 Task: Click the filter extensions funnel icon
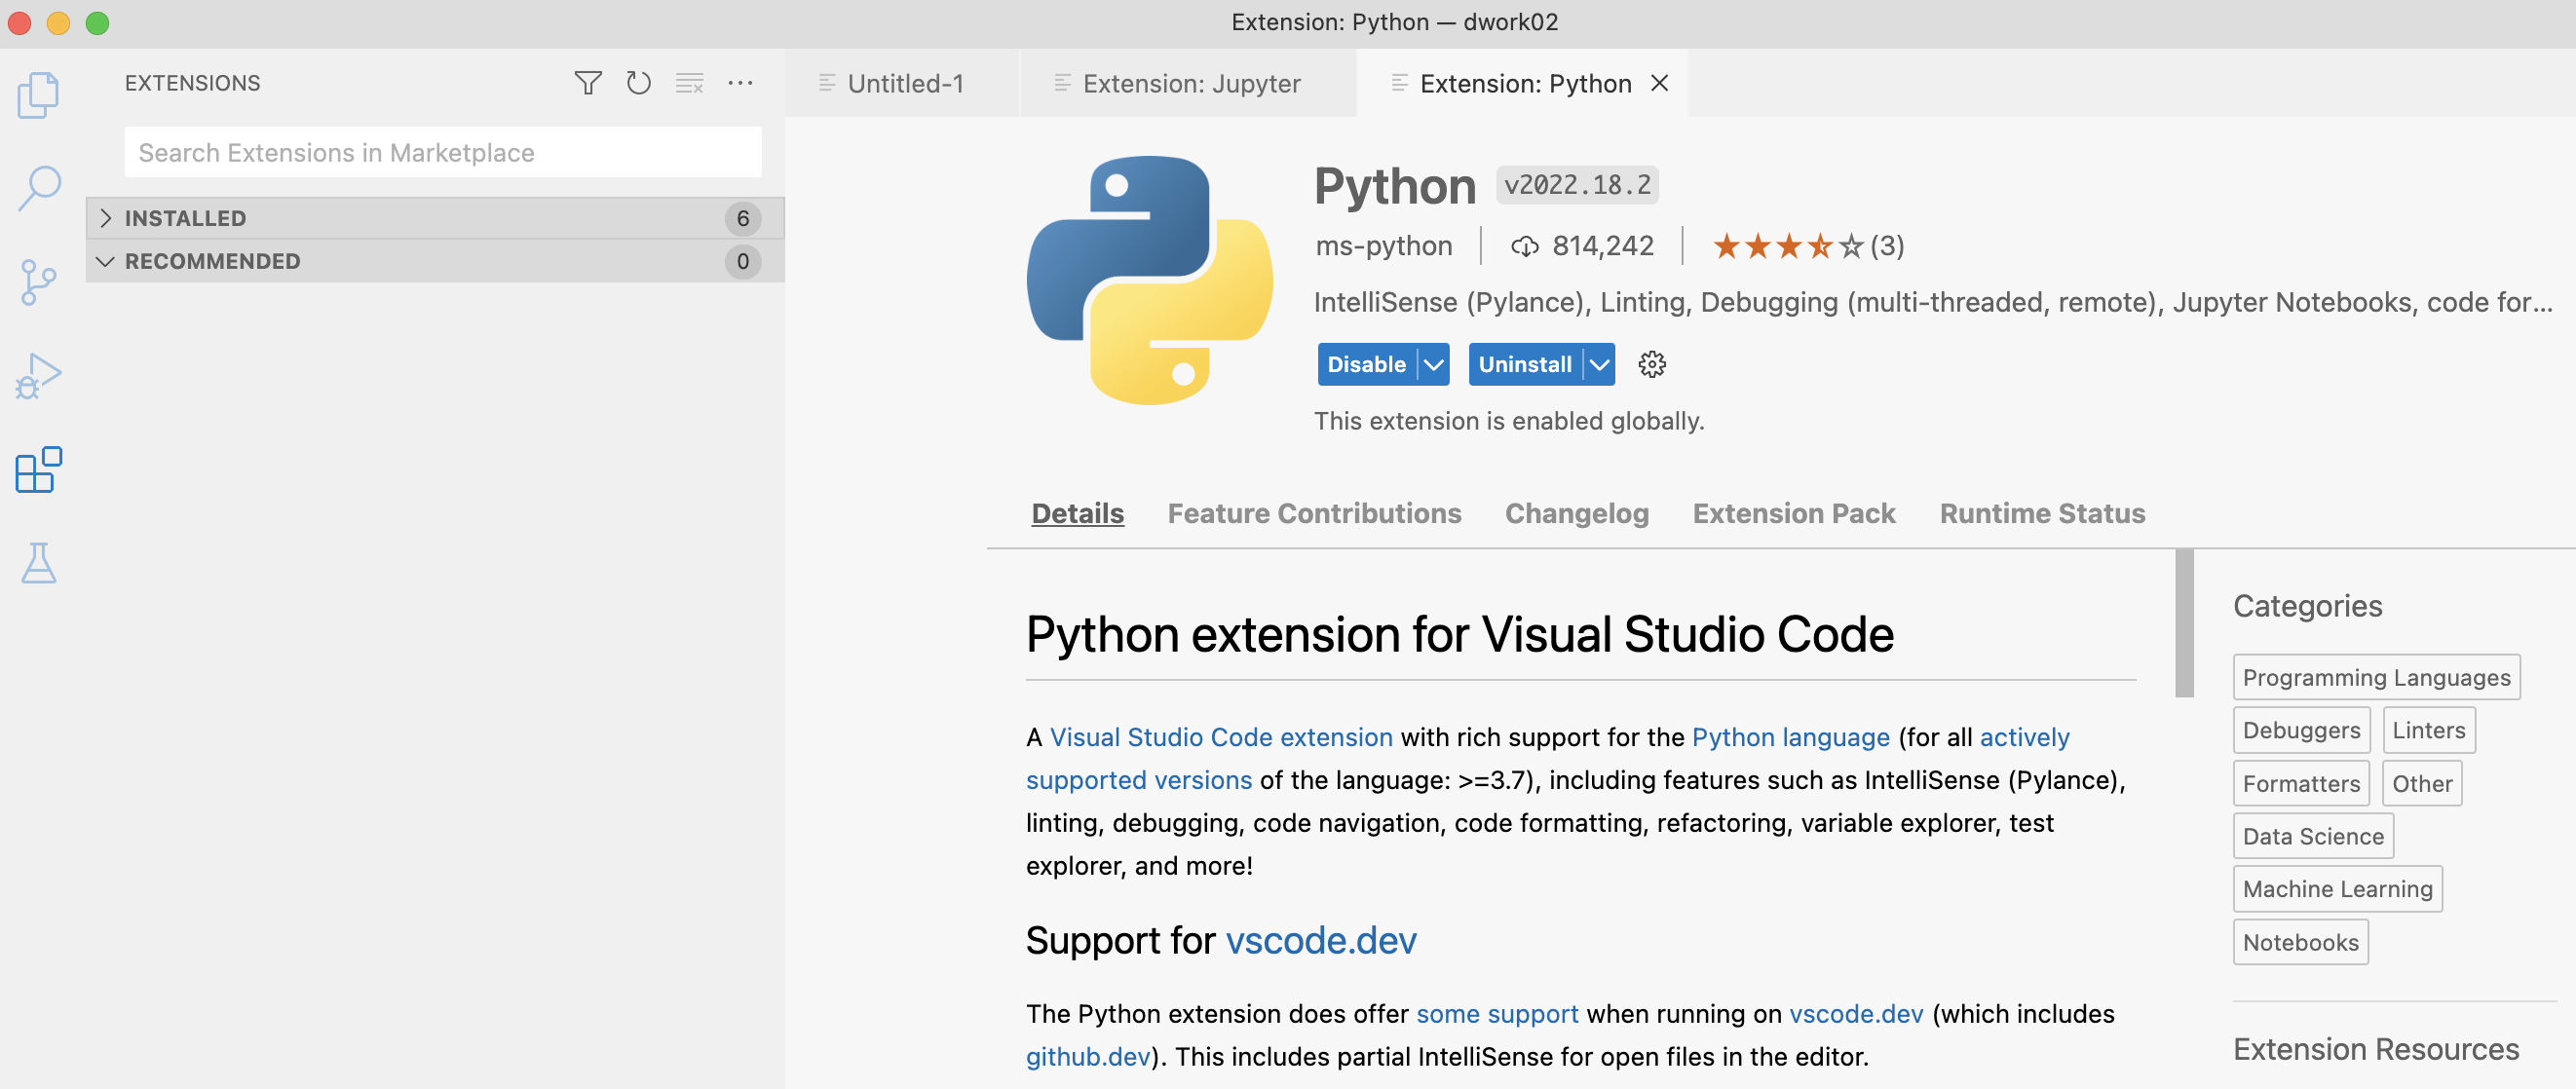pos(588,83)
